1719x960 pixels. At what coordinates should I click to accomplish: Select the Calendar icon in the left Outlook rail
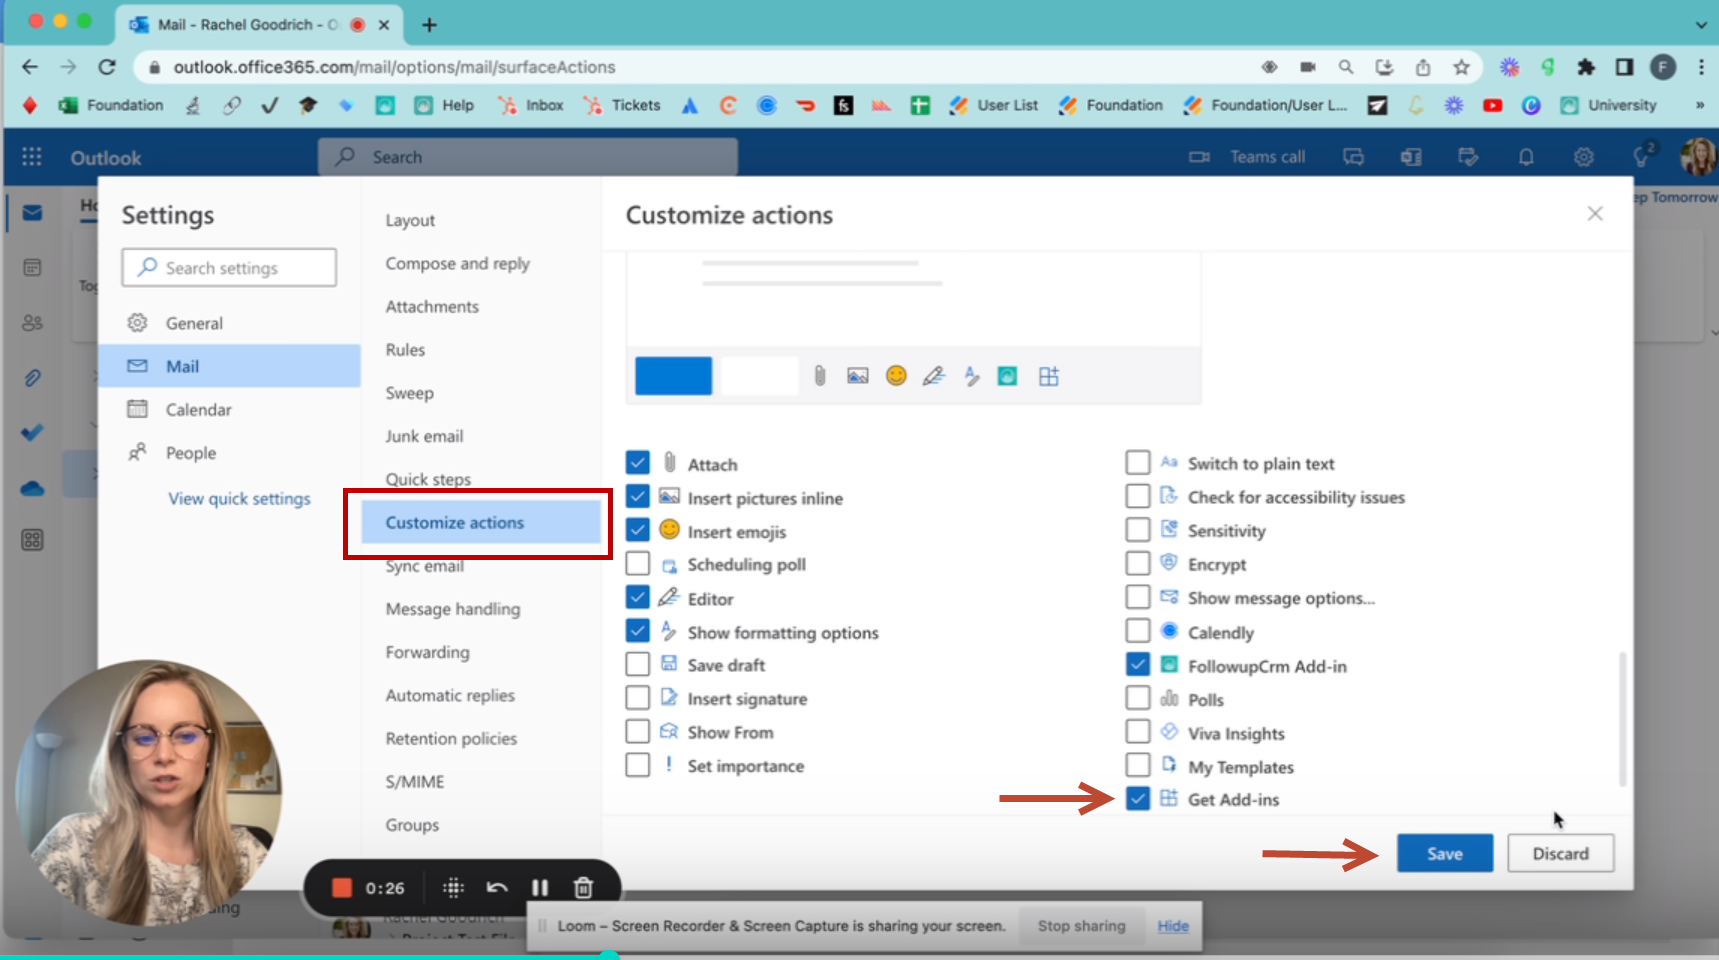tap(32, 267)
